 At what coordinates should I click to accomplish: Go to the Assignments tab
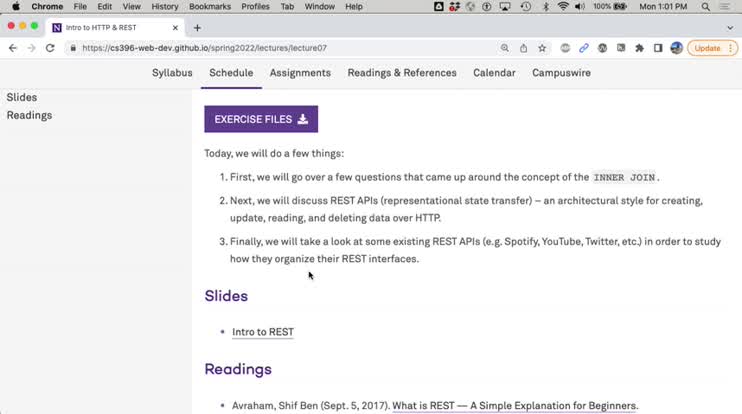(x=300, y=73)
